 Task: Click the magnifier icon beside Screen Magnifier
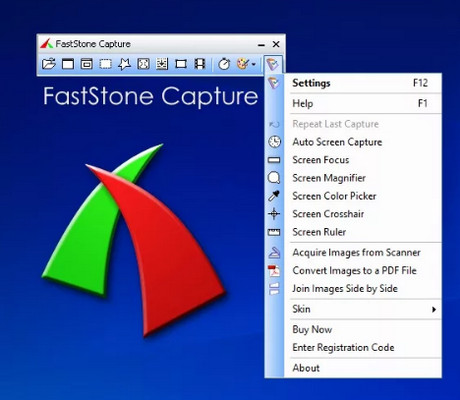[x=274, y=178]
